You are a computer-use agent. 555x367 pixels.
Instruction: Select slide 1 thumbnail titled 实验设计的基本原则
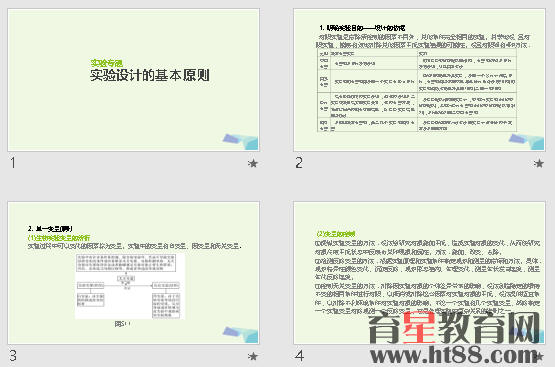(133, 80)
